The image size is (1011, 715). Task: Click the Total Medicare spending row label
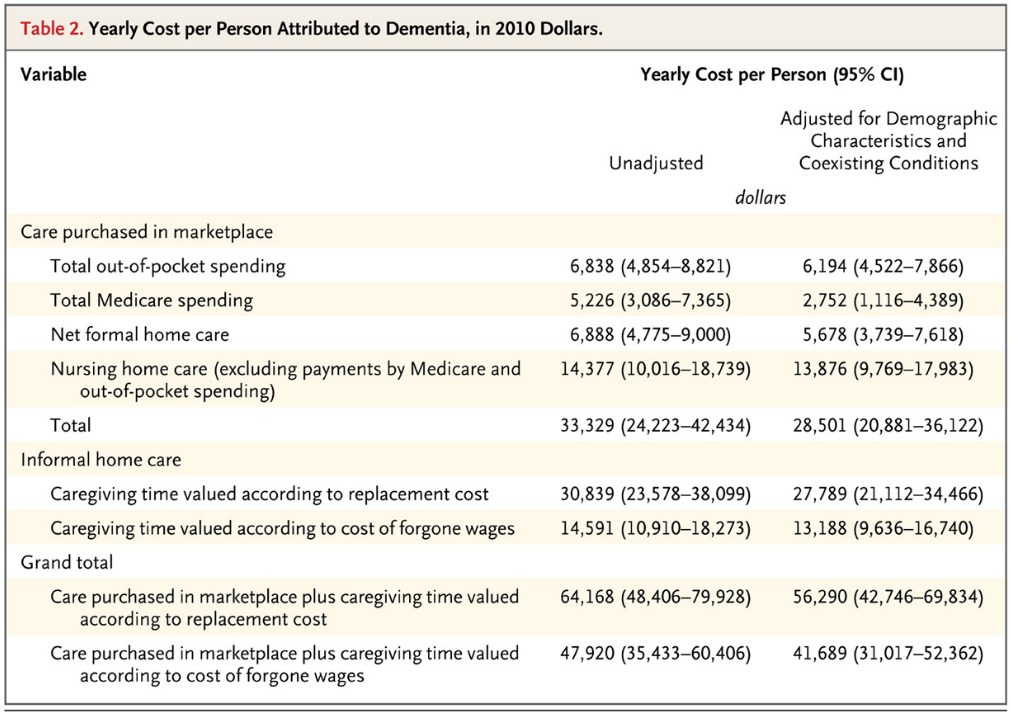152,300
